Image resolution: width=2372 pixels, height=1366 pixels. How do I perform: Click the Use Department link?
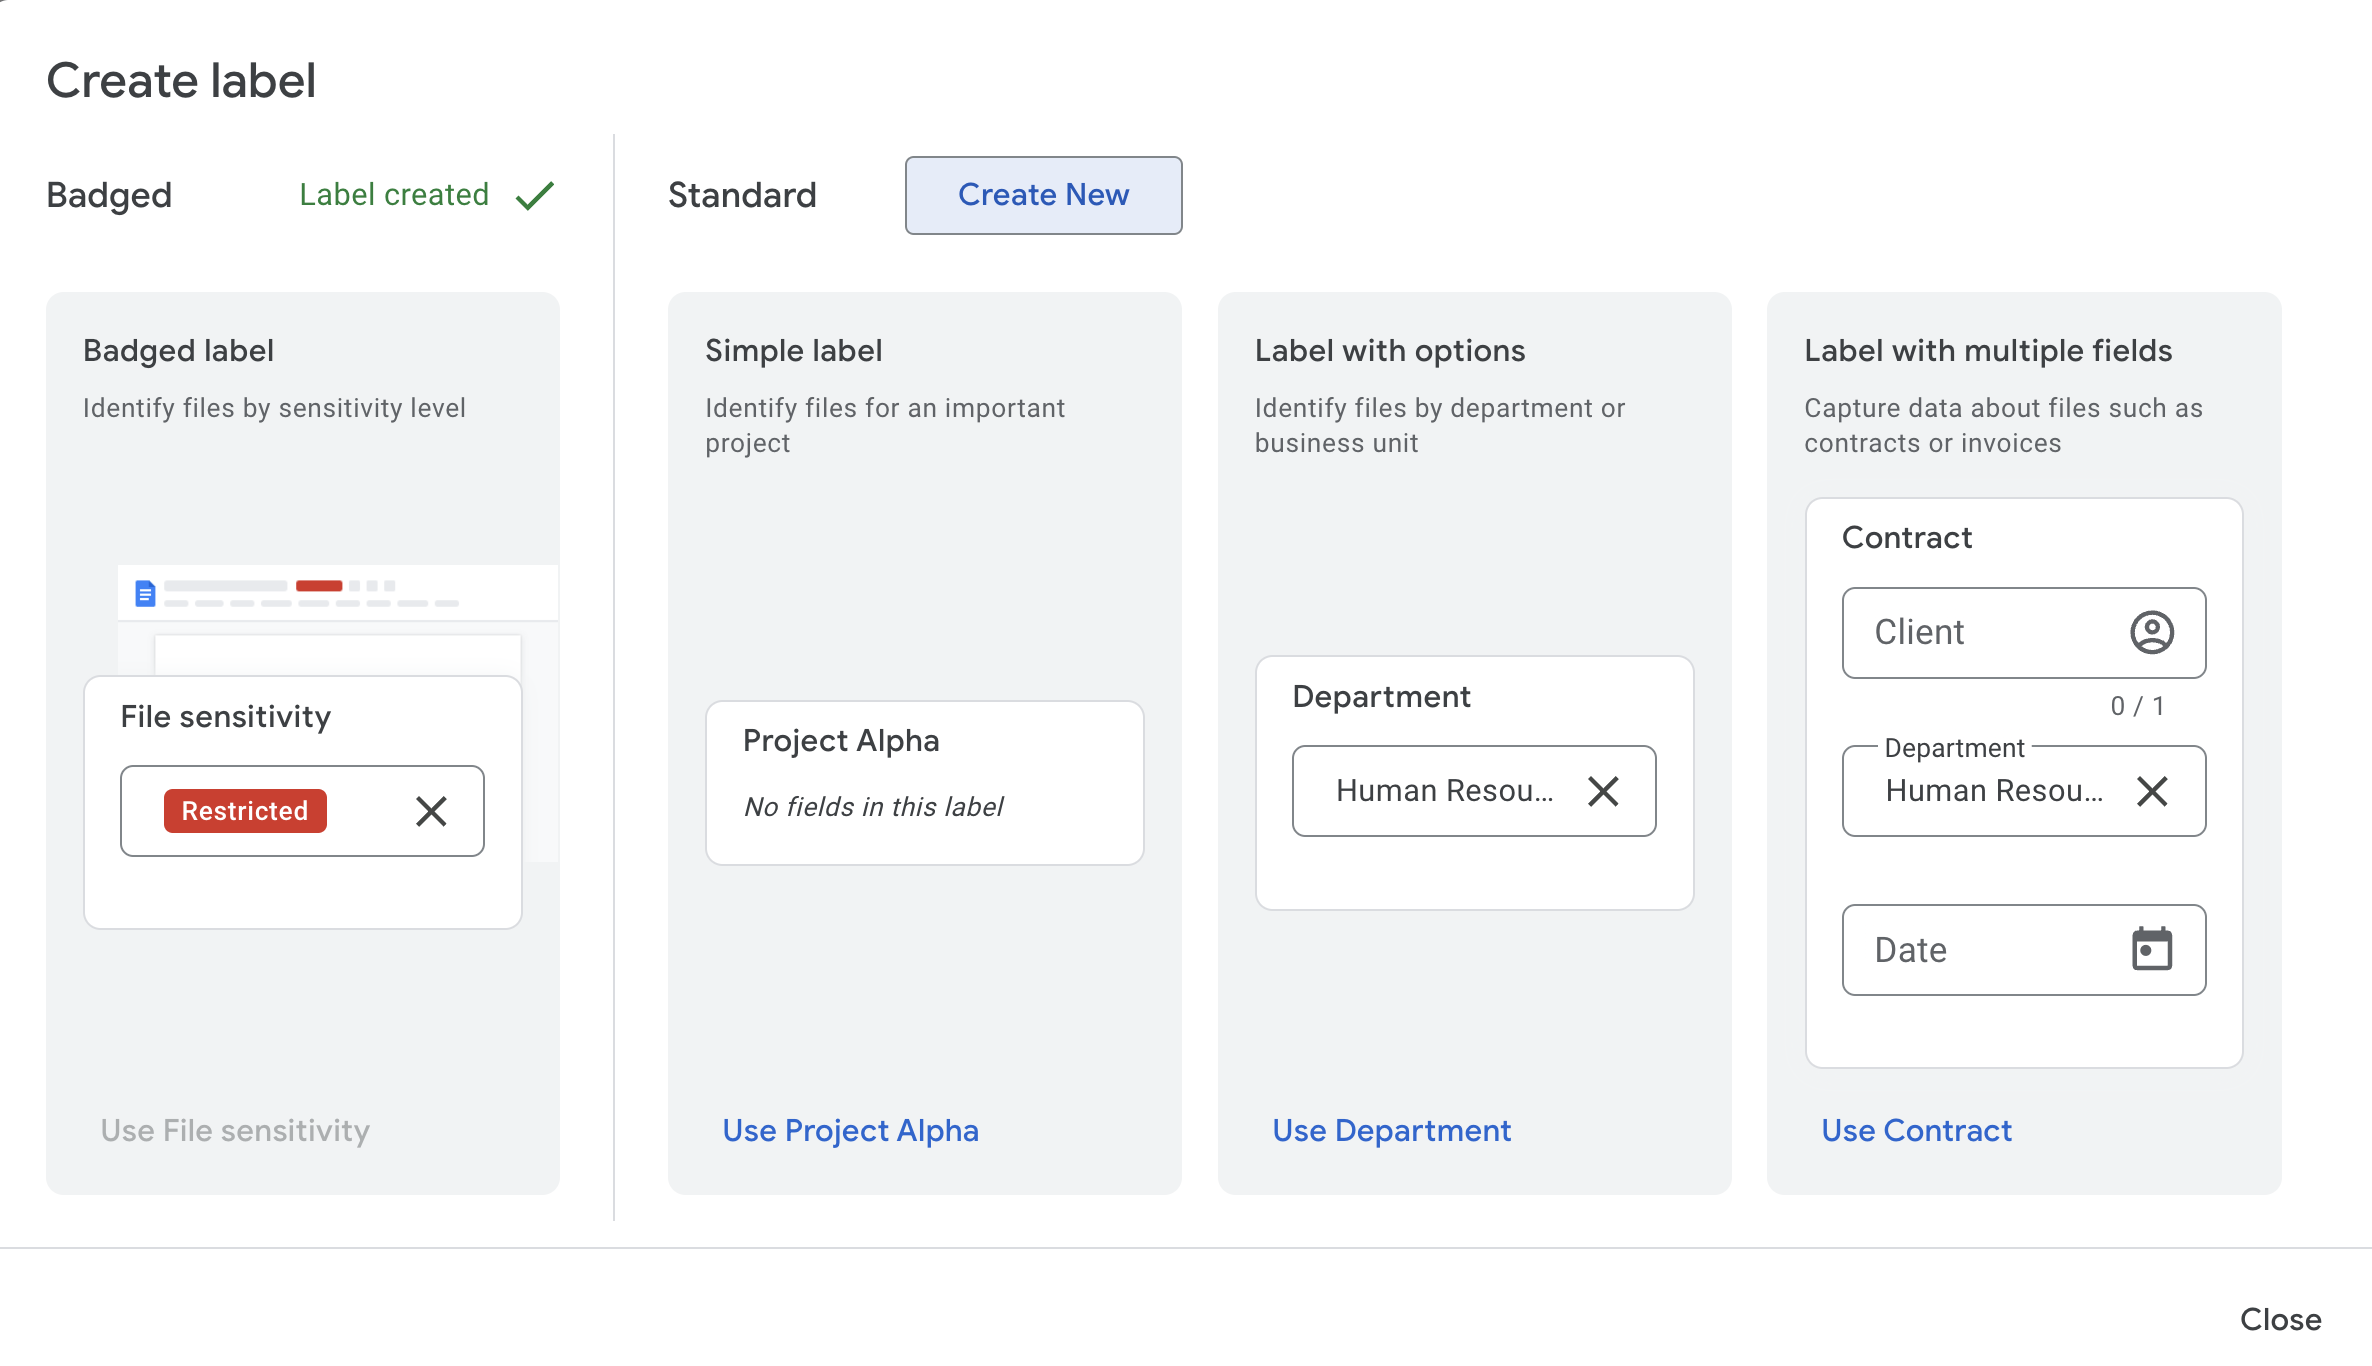tap(1391, 1131)
